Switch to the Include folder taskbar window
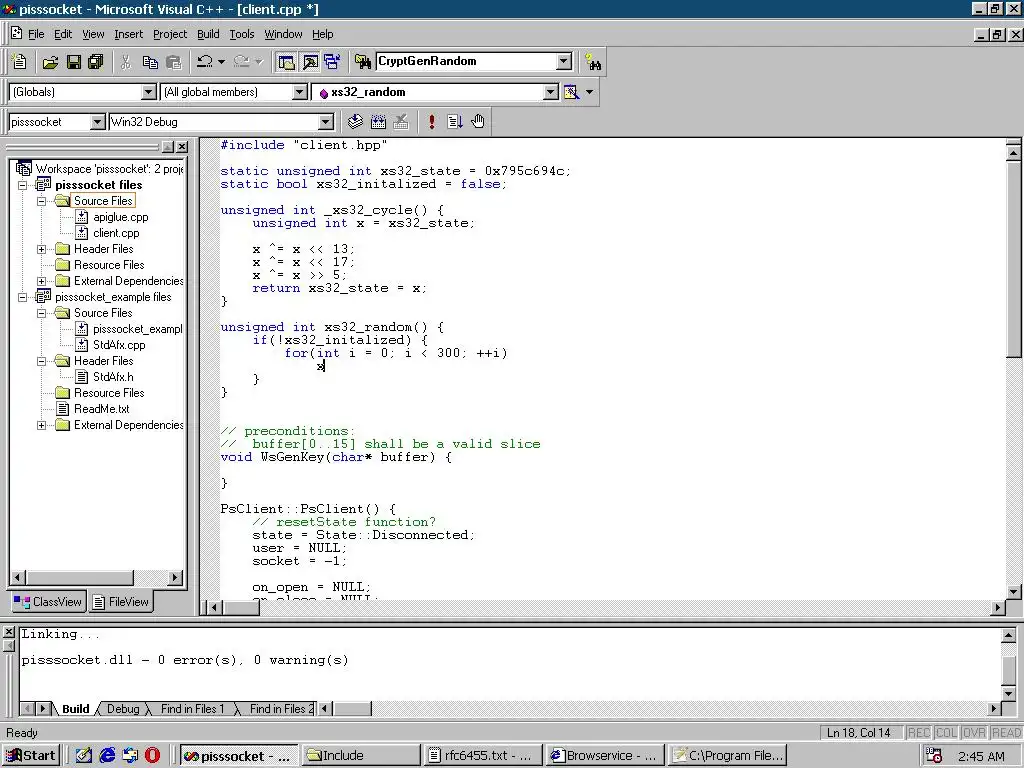 (x=360, y=756)
